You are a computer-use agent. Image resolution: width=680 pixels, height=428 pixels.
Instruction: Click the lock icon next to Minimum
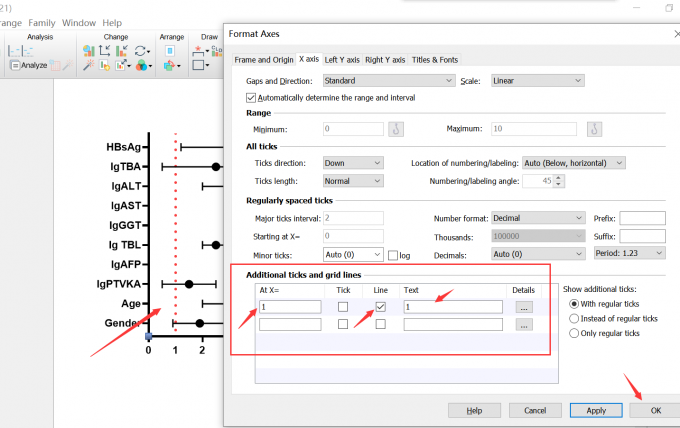pyautogui.click(x=396, y=129)
